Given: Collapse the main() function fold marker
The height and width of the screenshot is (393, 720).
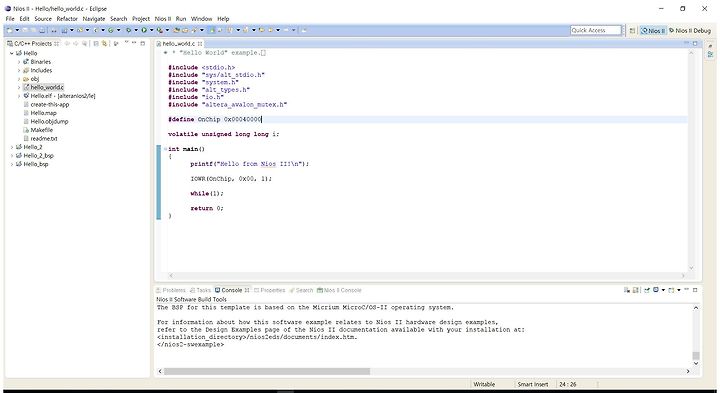Looking at the screenshot, I should point(165,149).
